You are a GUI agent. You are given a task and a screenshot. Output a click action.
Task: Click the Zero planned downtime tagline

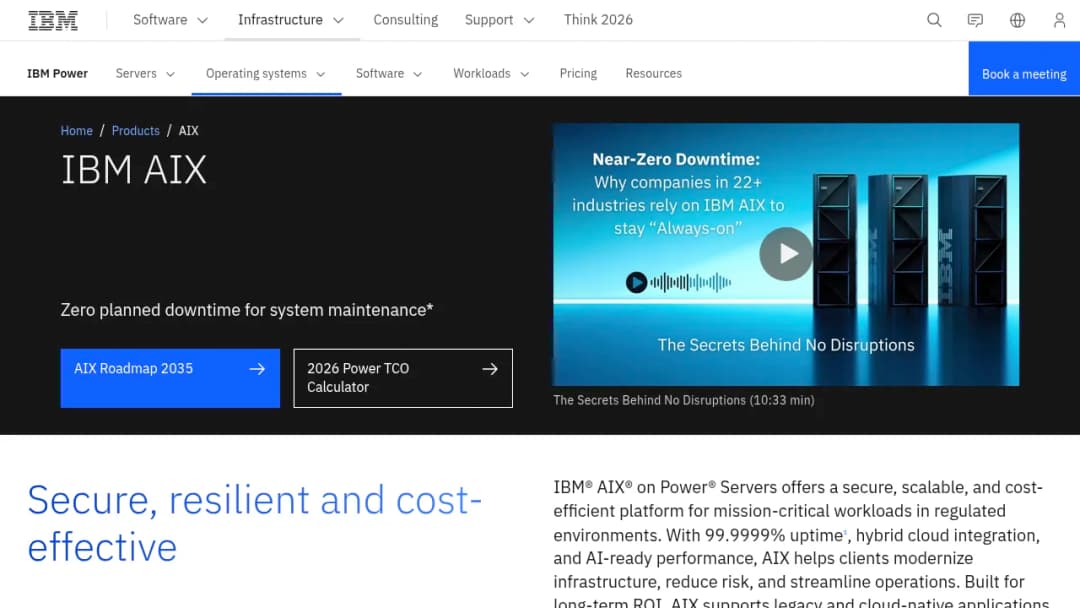click(247, 310)
